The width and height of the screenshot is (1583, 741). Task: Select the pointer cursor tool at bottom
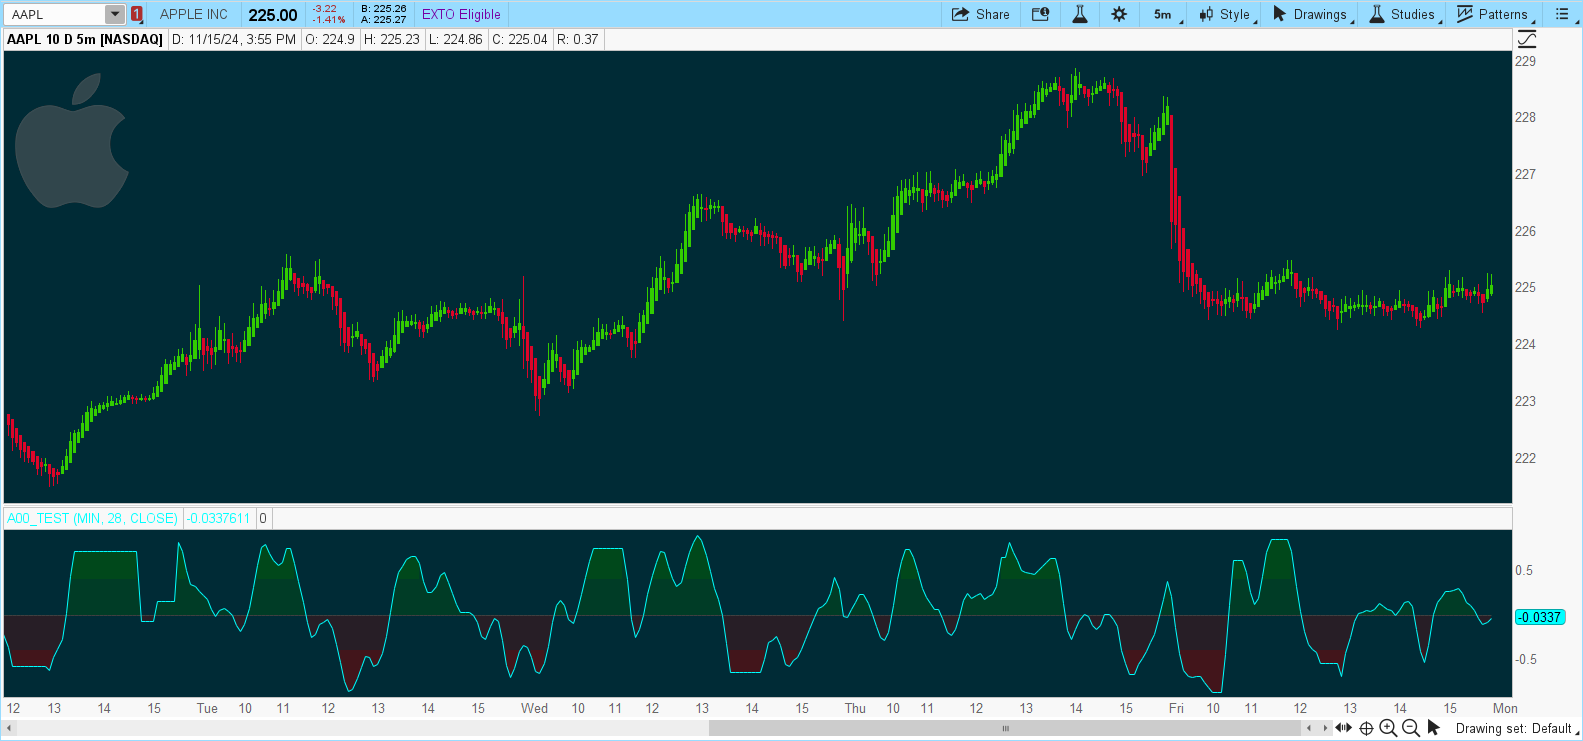[1434, 728]
